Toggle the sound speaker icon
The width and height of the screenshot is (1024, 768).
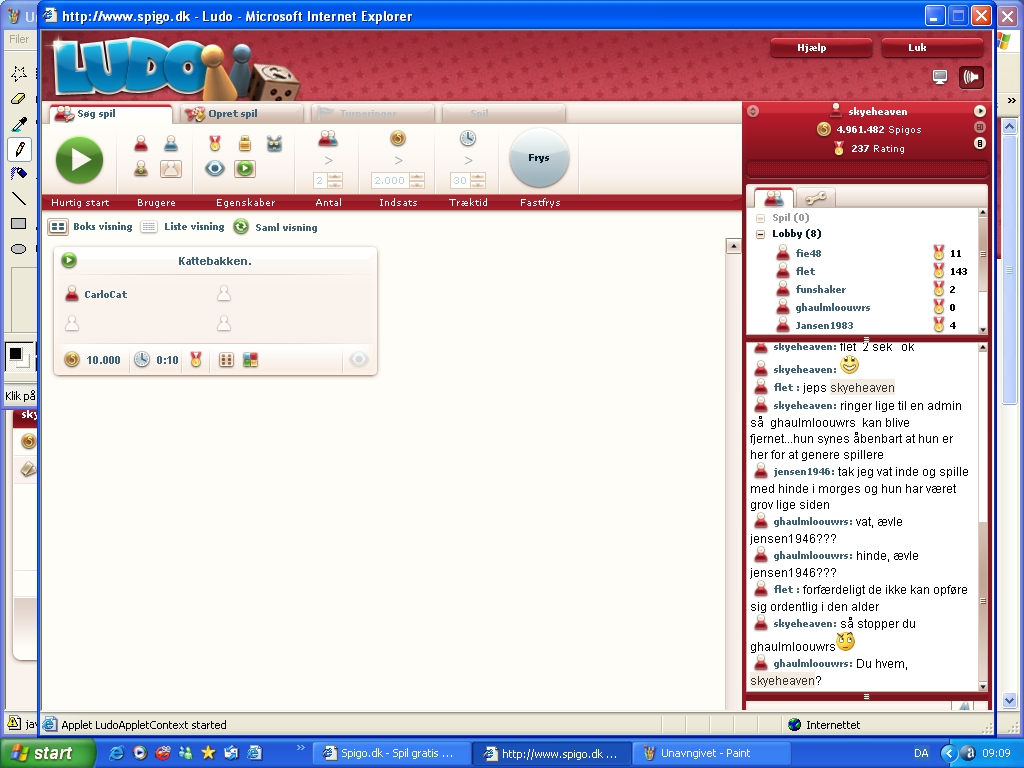tap(970, 77)
